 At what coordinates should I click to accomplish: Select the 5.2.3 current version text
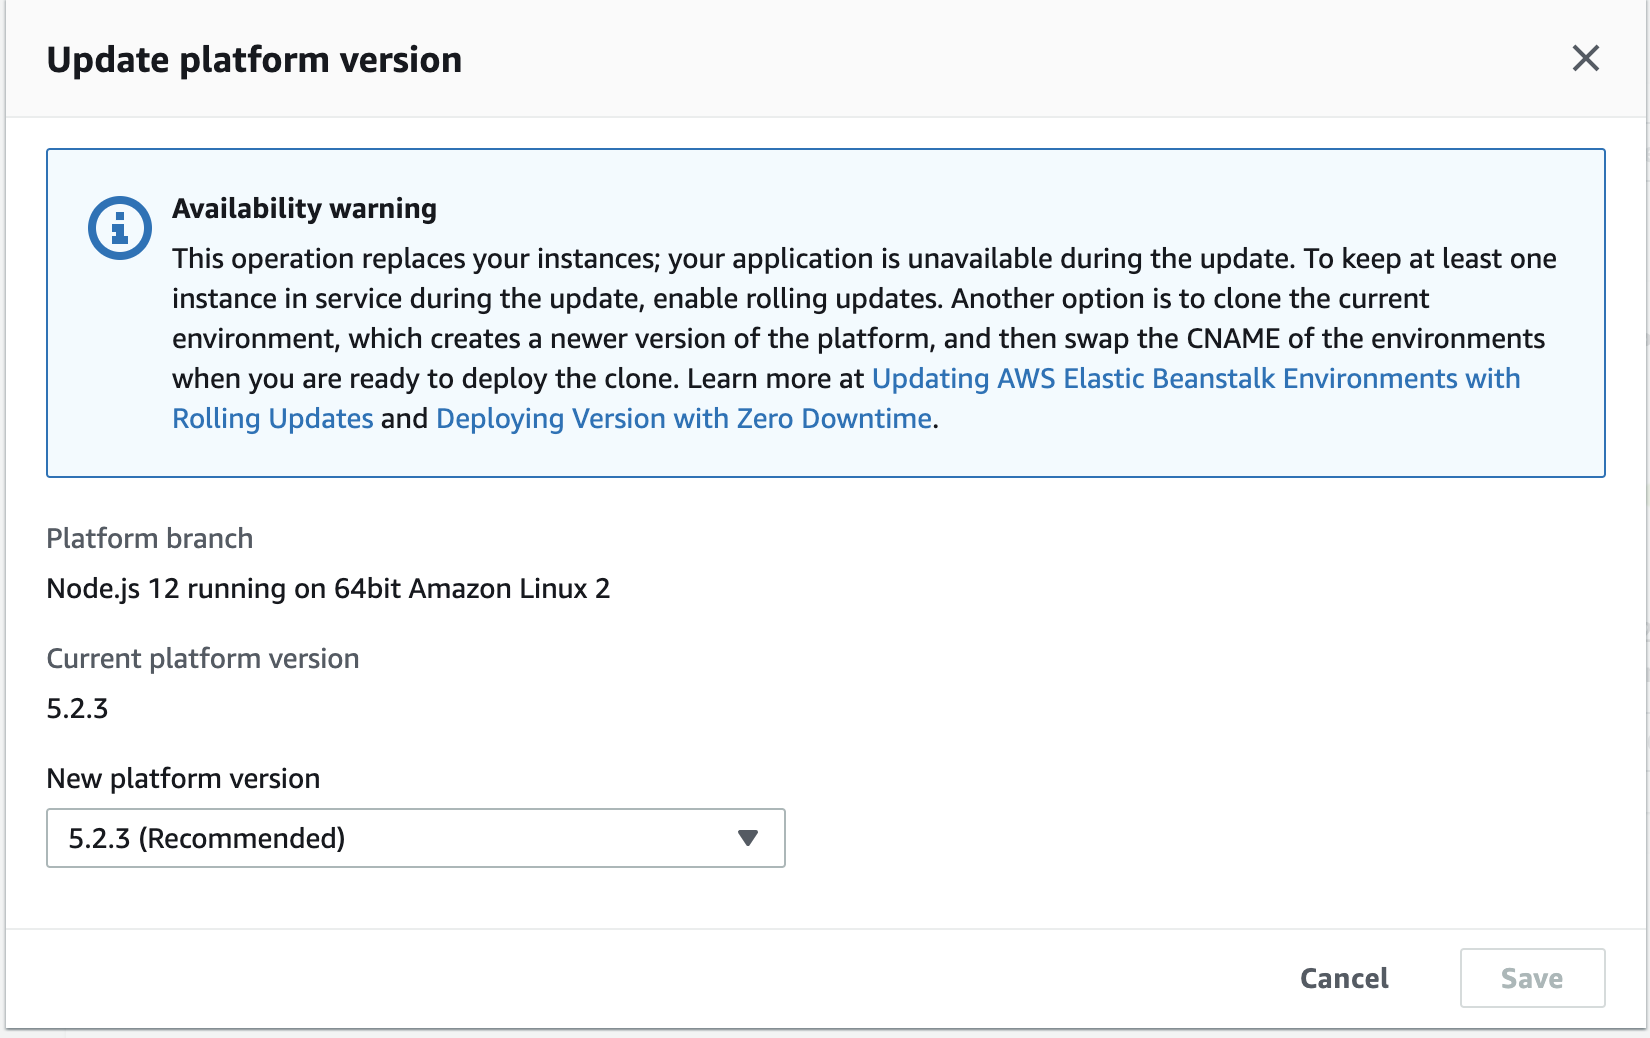78,708
